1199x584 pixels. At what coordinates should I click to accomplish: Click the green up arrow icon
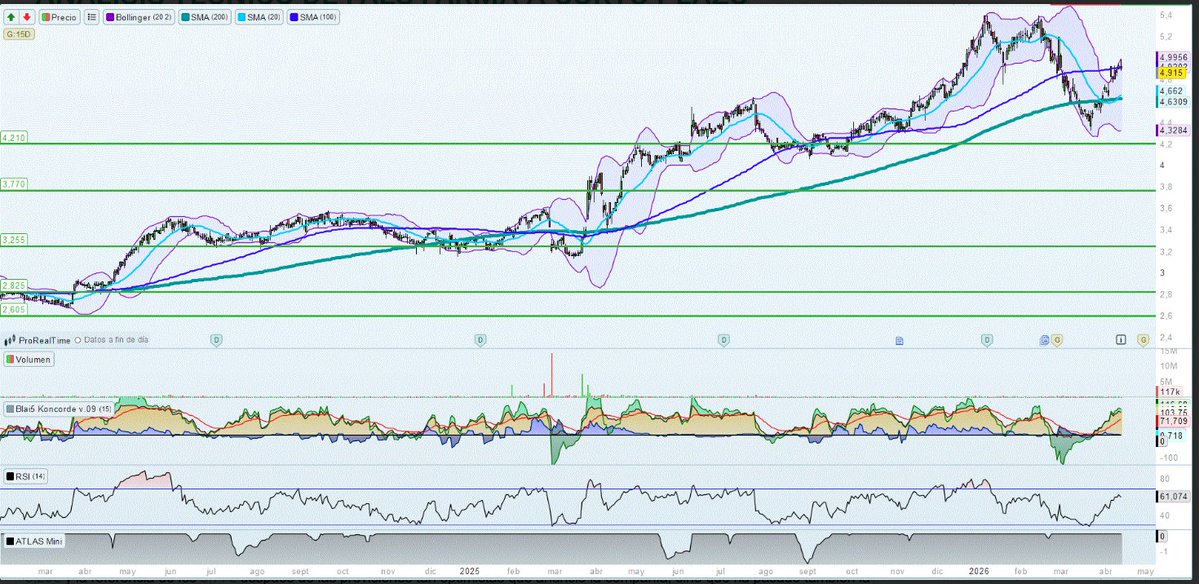click(11, 17)
